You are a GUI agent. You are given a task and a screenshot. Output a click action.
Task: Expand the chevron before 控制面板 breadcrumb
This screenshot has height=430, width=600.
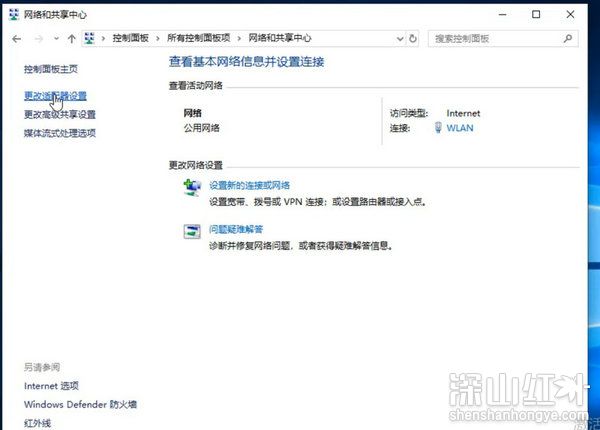(103, 38)
